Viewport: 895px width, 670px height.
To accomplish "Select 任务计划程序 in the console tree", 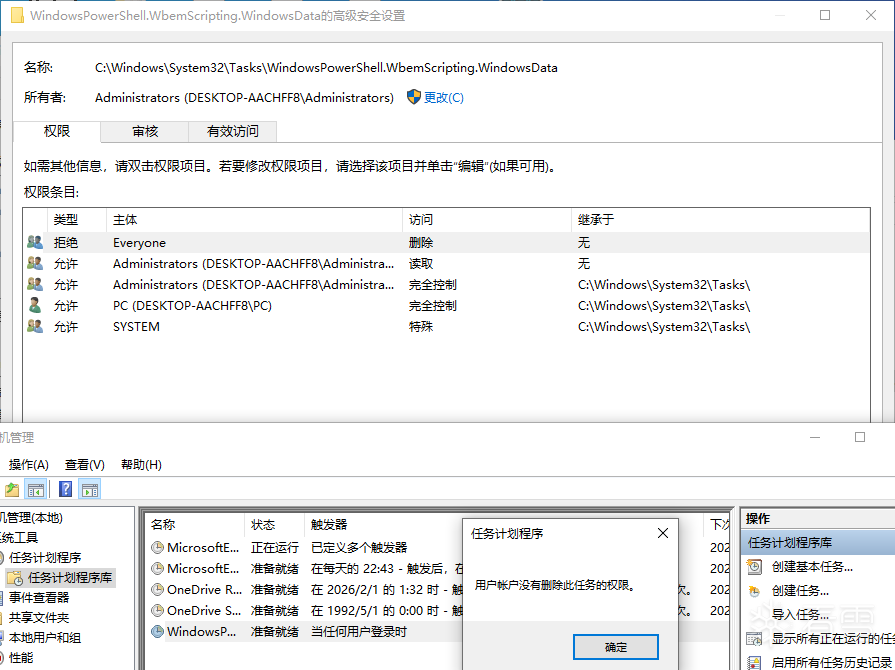I will click(x=45, y=558).
